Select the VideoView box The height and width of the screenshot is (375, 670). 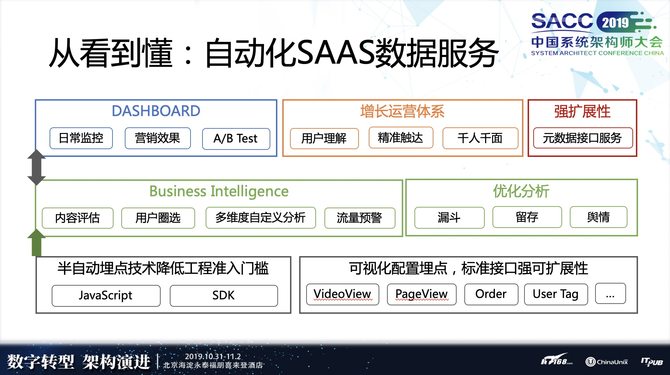342,294
